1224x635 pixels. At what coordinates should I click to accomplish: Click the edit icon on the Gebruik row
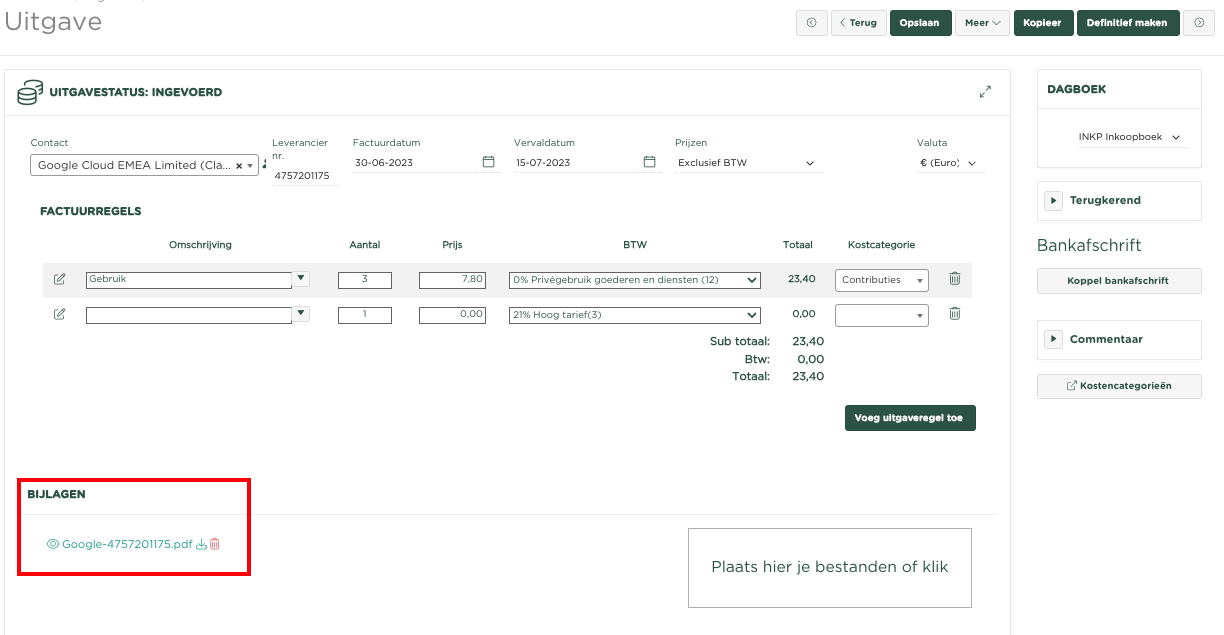(x=60, y=279)
